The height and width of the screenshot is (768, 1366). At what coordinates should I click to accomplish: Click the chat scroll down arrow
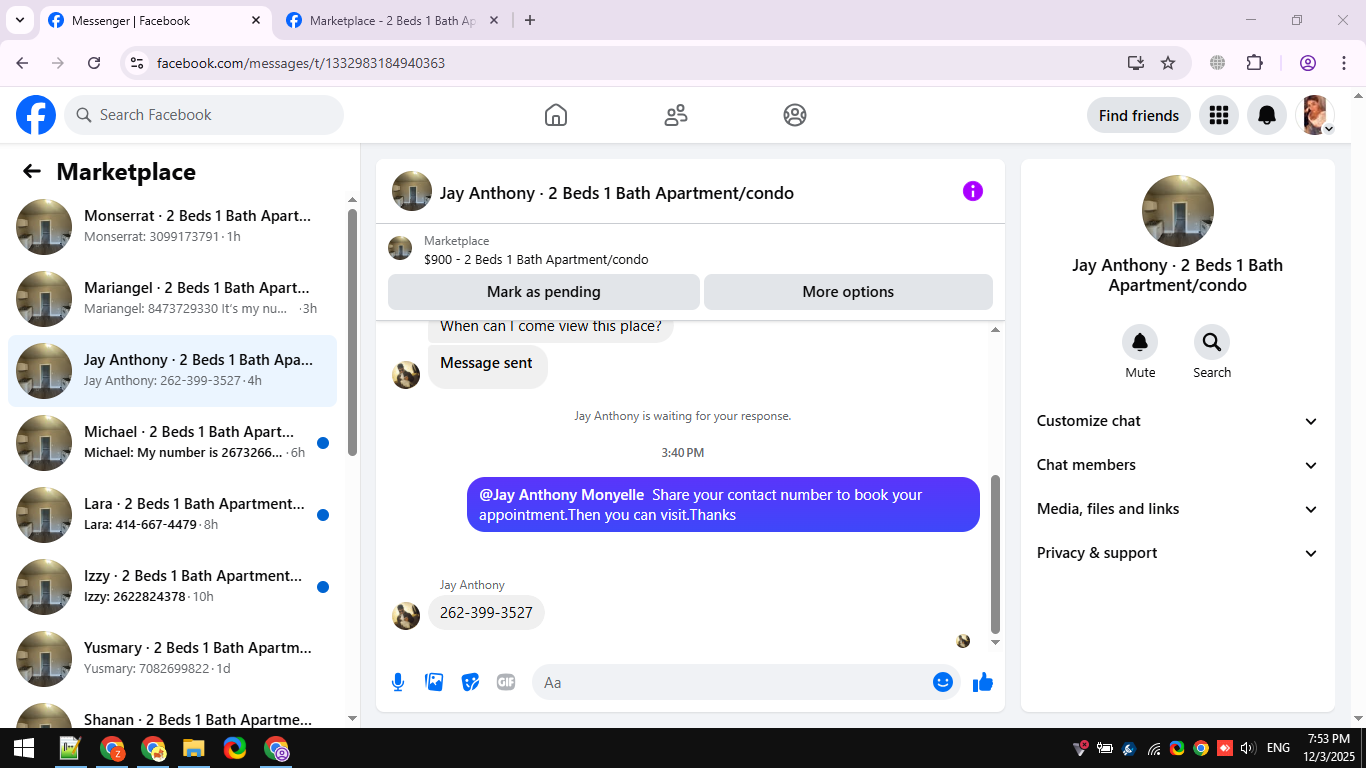[x=995, y=642]
